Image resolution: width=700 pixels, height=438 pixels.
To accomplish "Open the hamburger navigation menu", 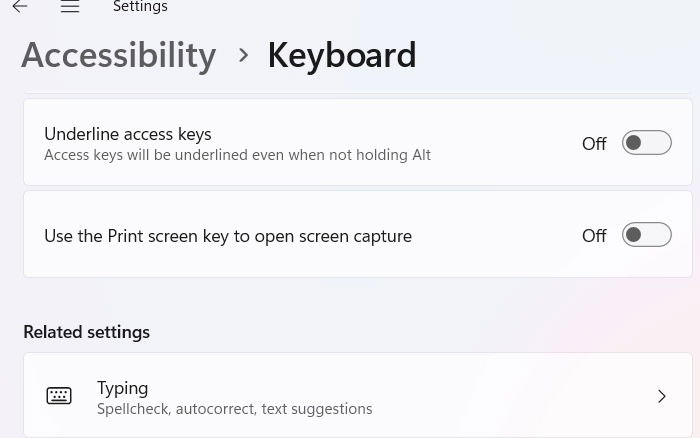I will coord(69,7).
